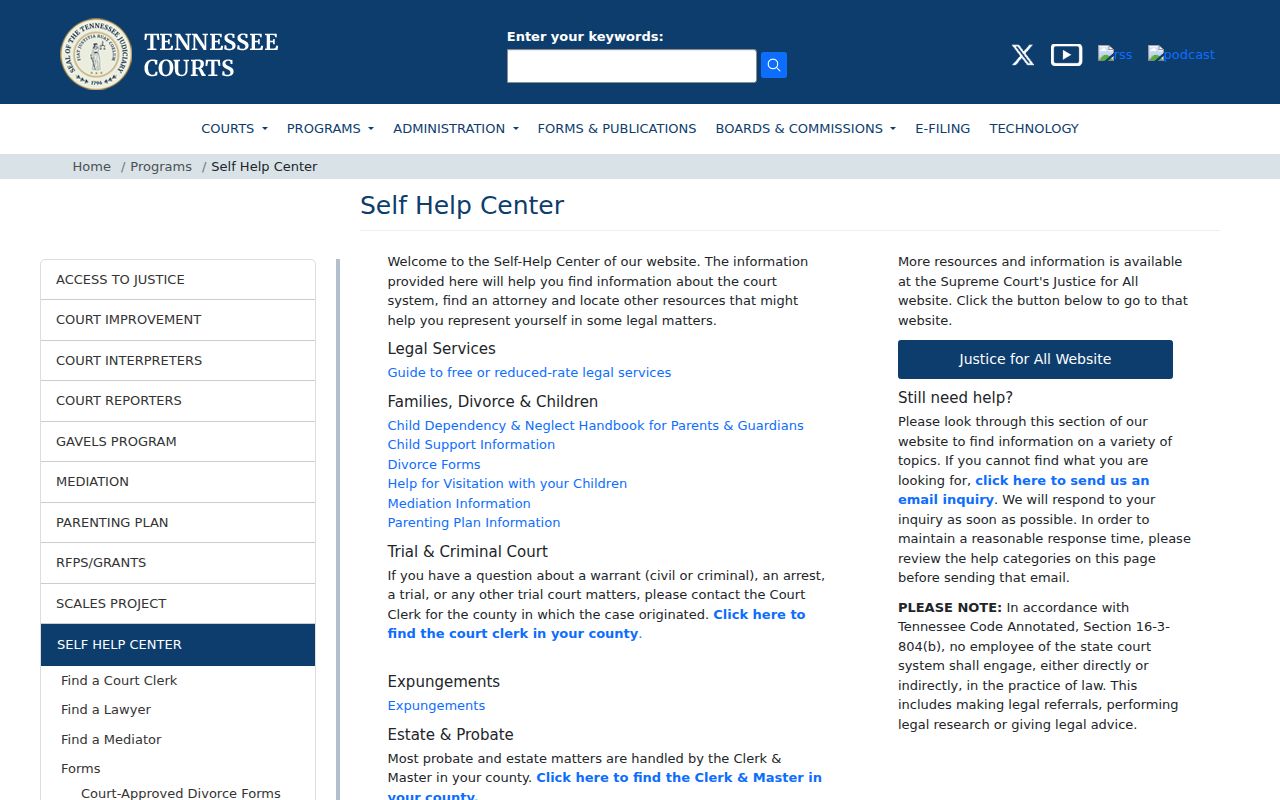Click the Tennessee Judiciary seal logo

(96, 54)
